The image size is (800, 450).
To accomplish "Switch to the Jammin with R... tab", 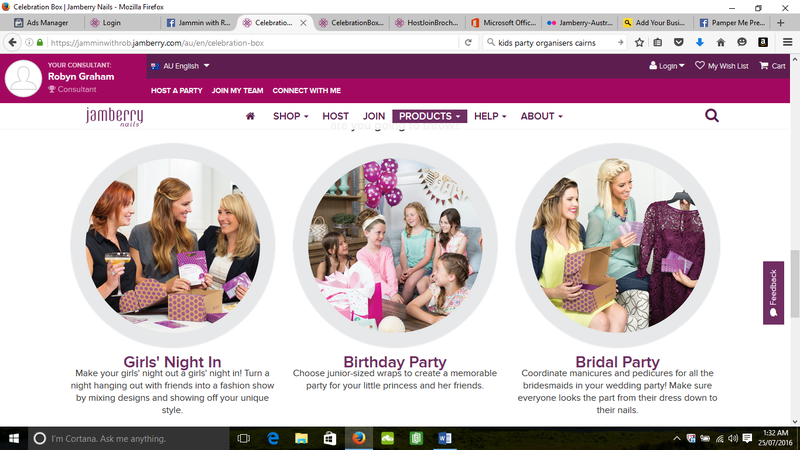I will (x=199, y=22).
